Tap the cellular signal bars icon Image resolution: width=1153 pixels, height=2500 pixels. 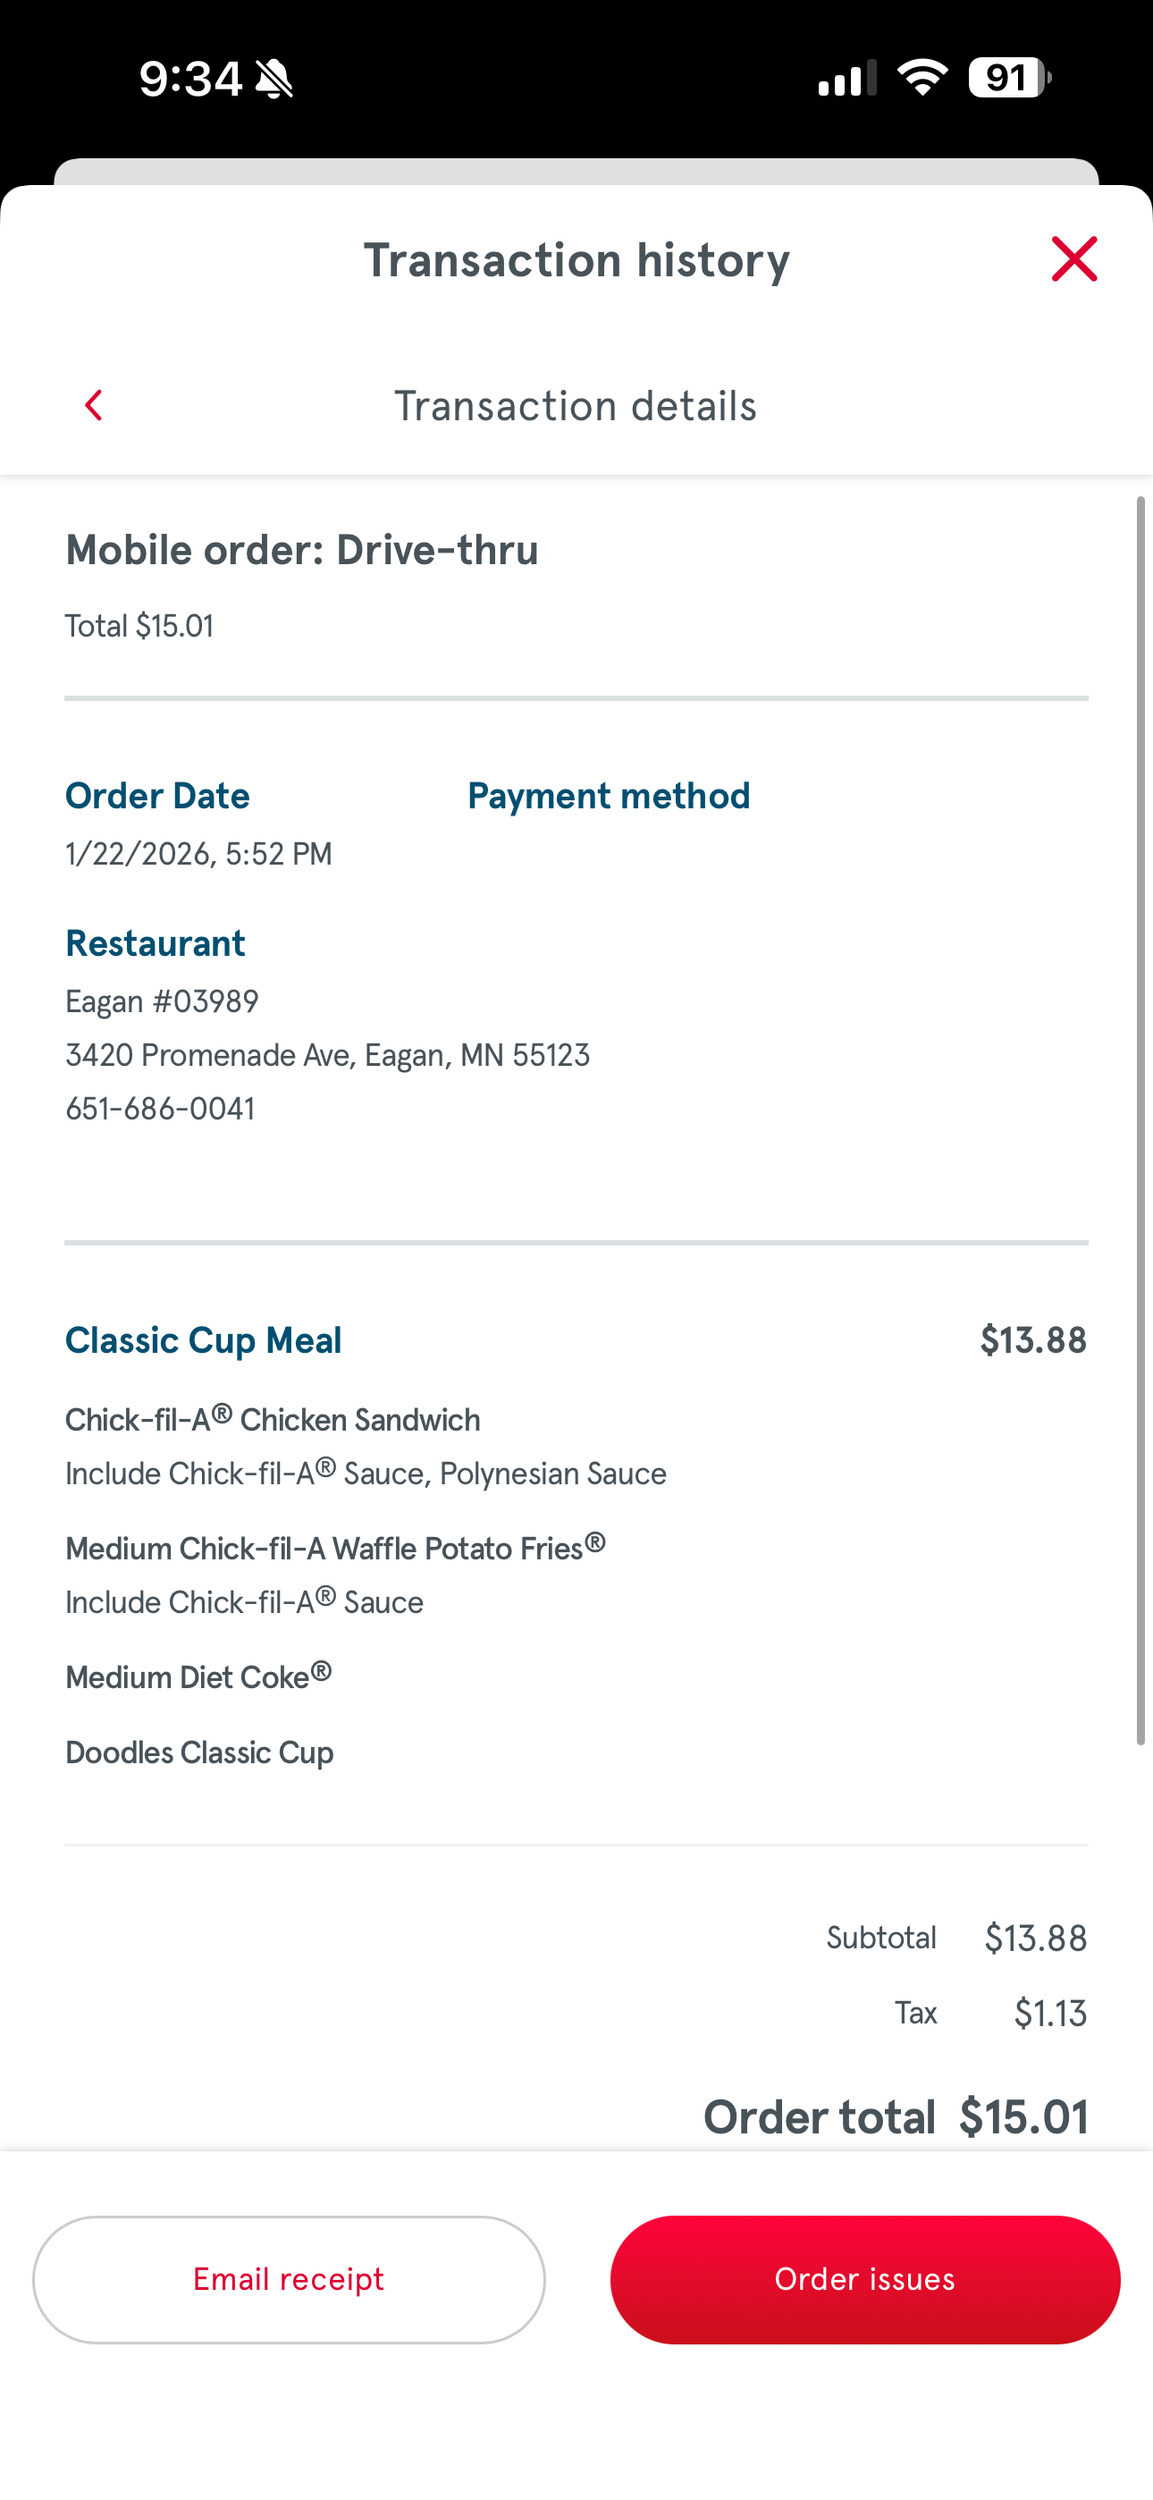point(846,79)
